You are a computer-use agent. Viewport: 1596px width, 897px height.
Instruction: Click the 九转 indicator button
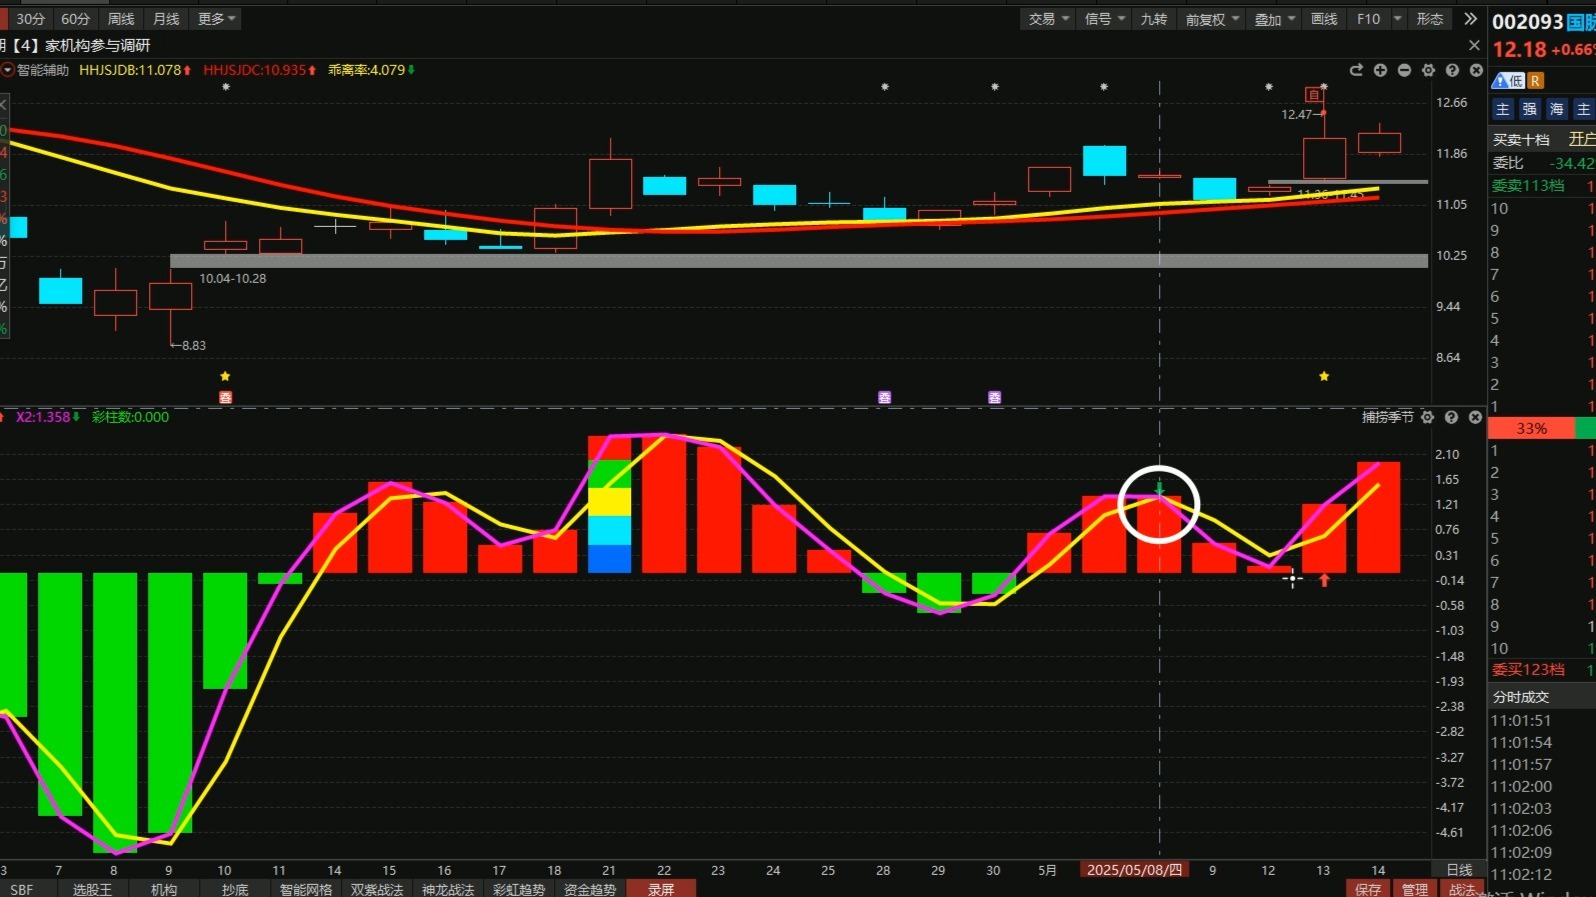[x=1154, y=19]
